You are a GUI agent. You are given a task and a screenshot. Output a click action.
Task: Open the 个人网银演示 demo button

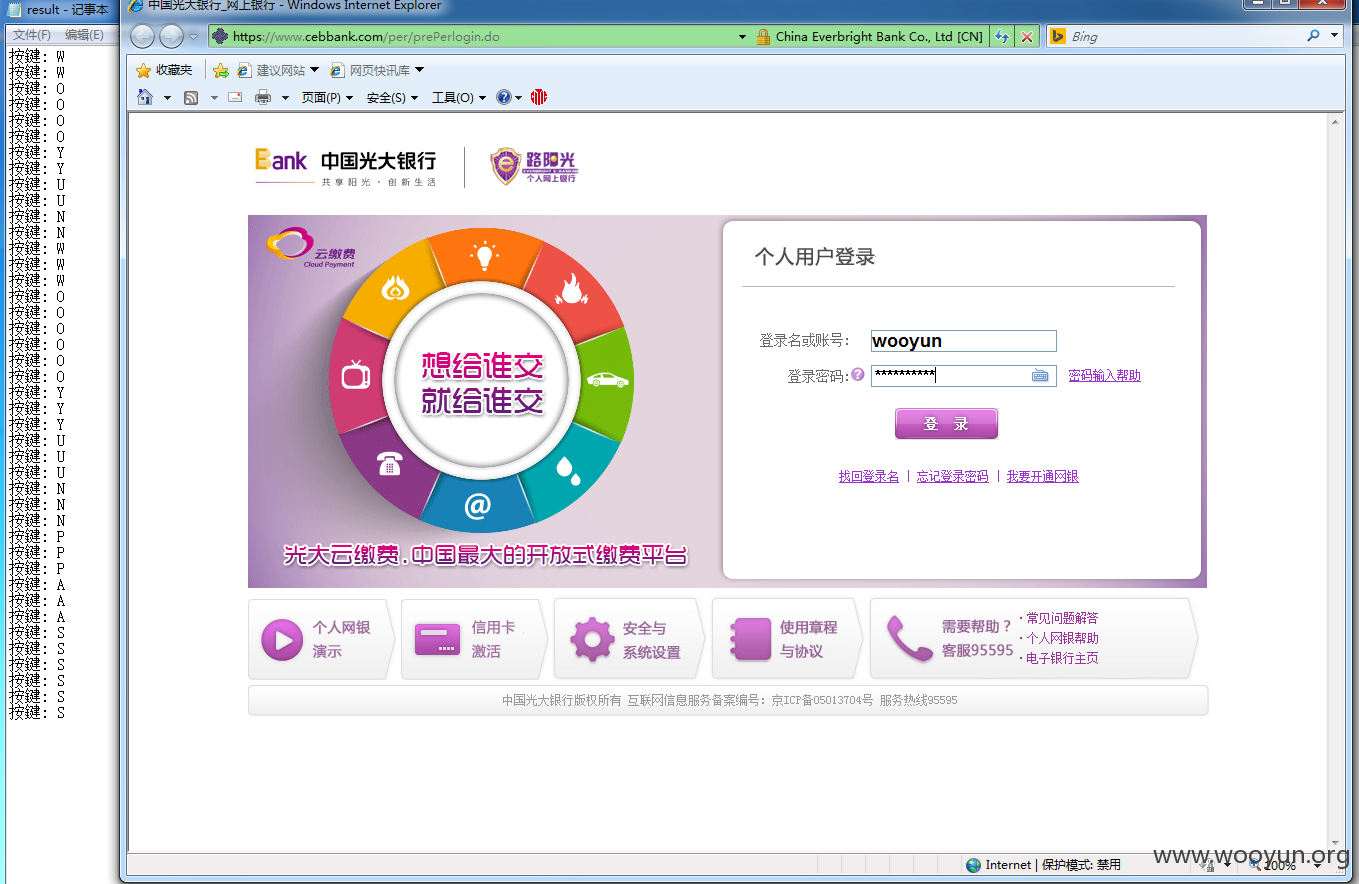[321, 639]
